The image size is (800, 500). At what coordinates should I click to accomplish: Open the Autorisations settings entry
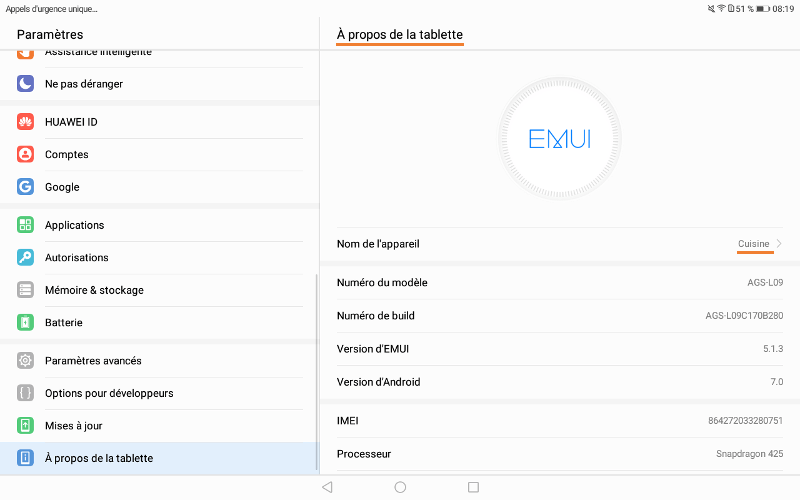160,257
